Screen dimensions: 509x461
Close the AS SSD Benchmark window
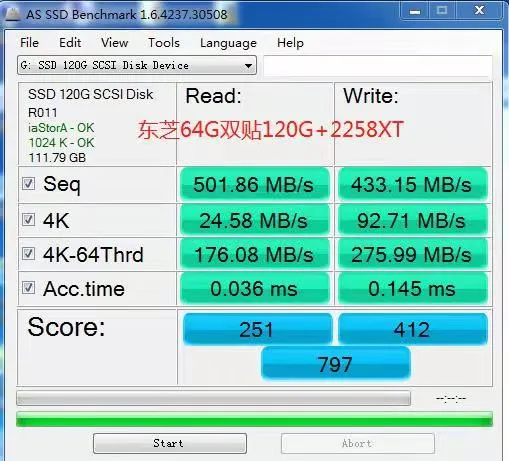click(x=479, y=11)
